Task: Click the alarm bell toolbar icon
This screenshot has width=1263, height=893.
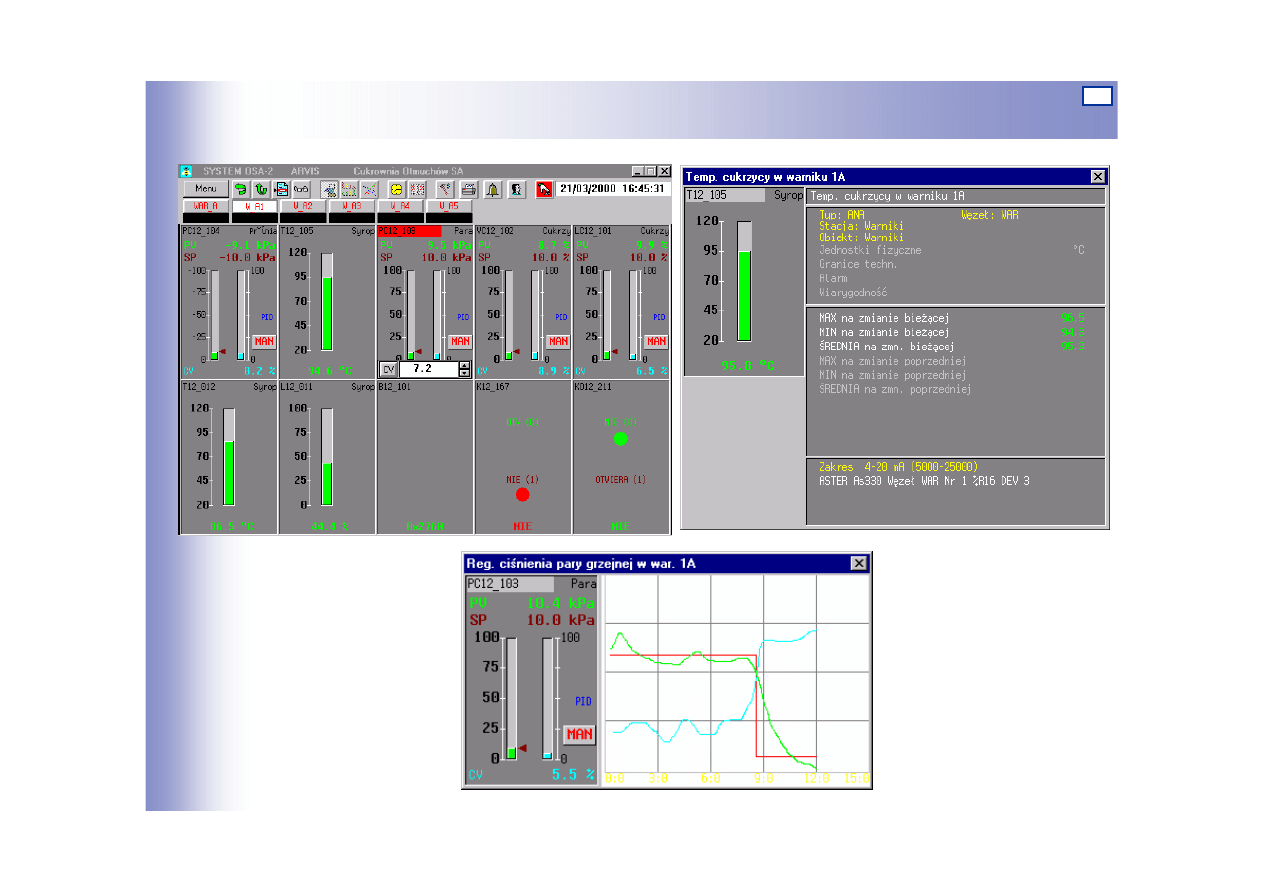Action: pos(493,188)
